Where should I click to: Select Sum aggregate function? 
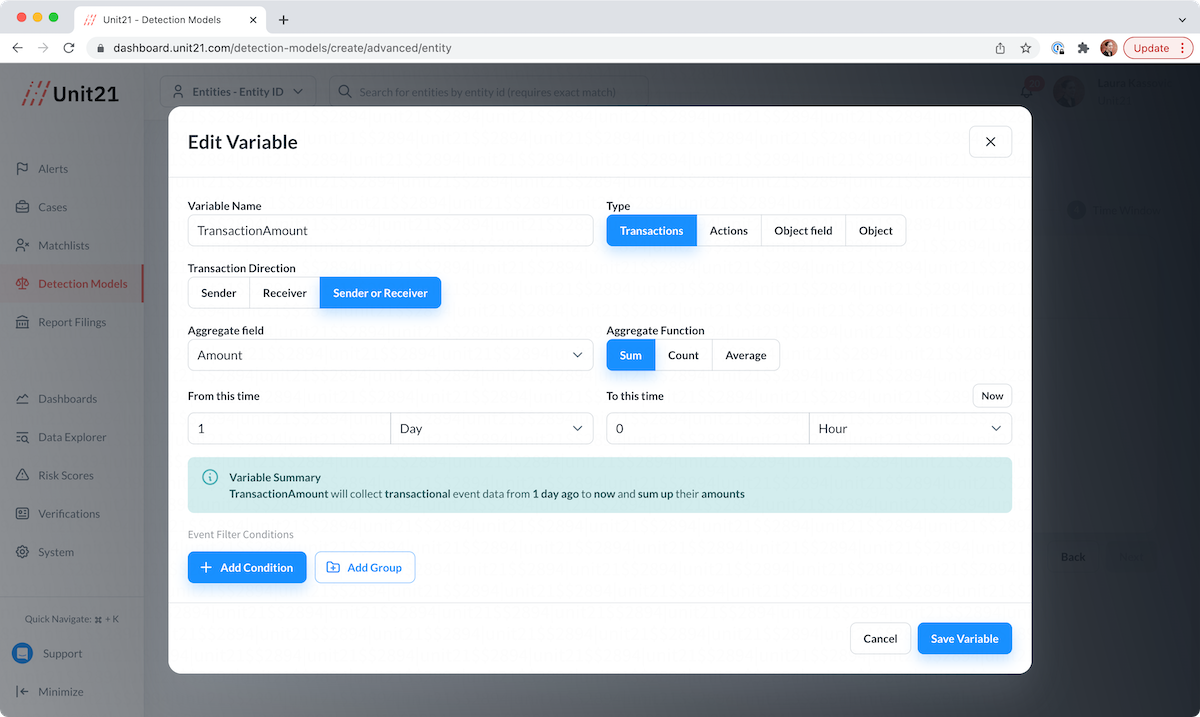pos(631,355)
